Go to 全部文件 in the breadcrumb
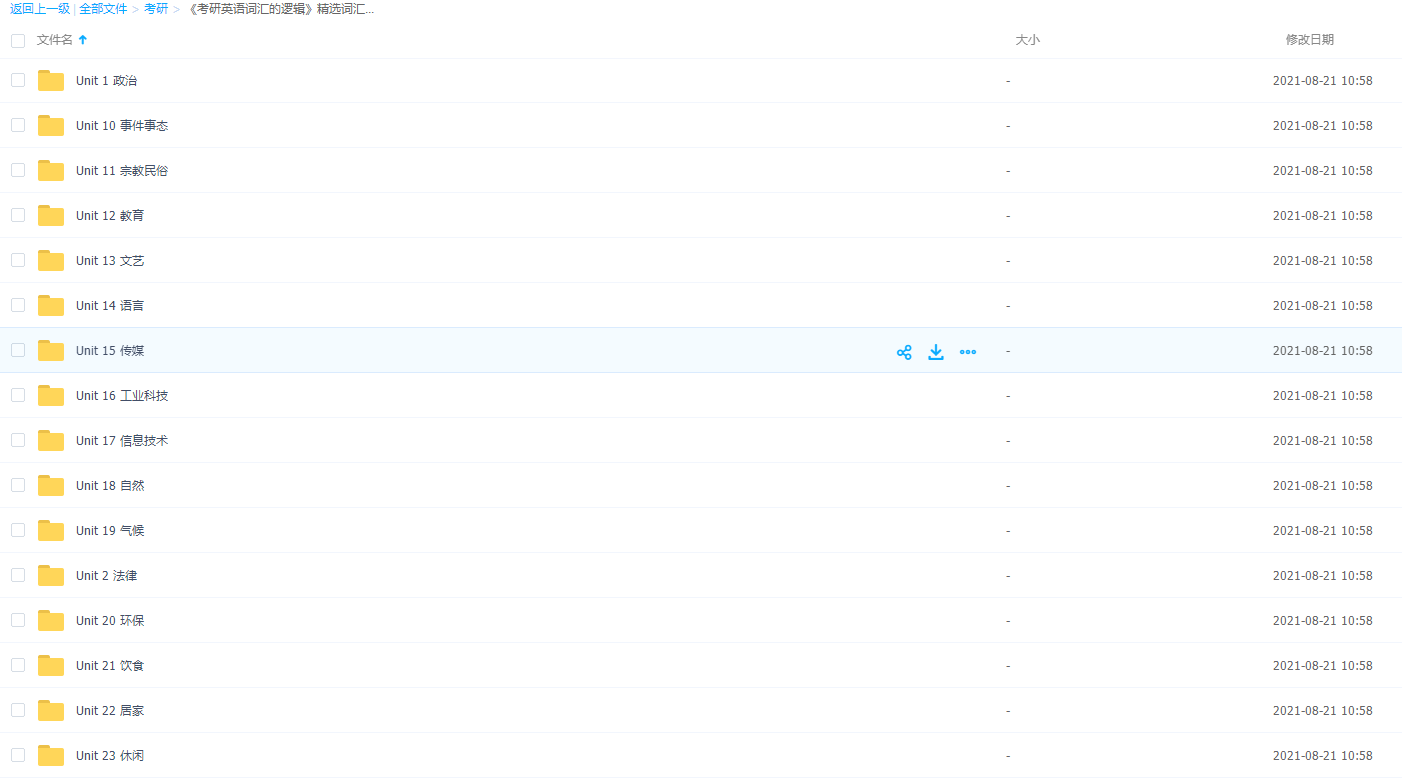The width and height of the screenshot is (1402, 778). point(104,9)
